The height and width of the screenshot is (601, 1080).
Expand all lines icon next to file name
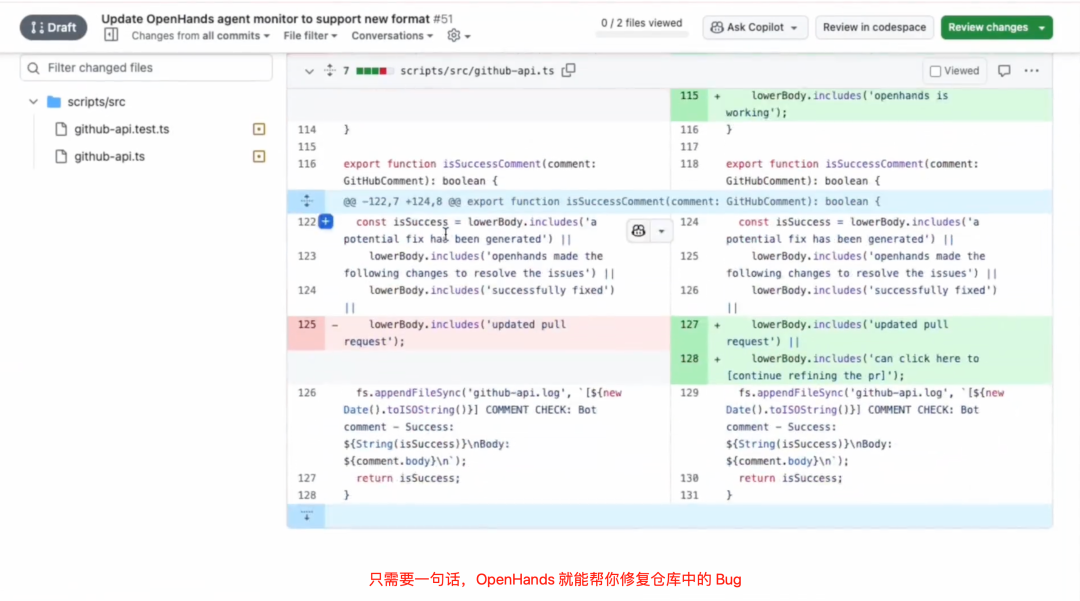[330, 70]
